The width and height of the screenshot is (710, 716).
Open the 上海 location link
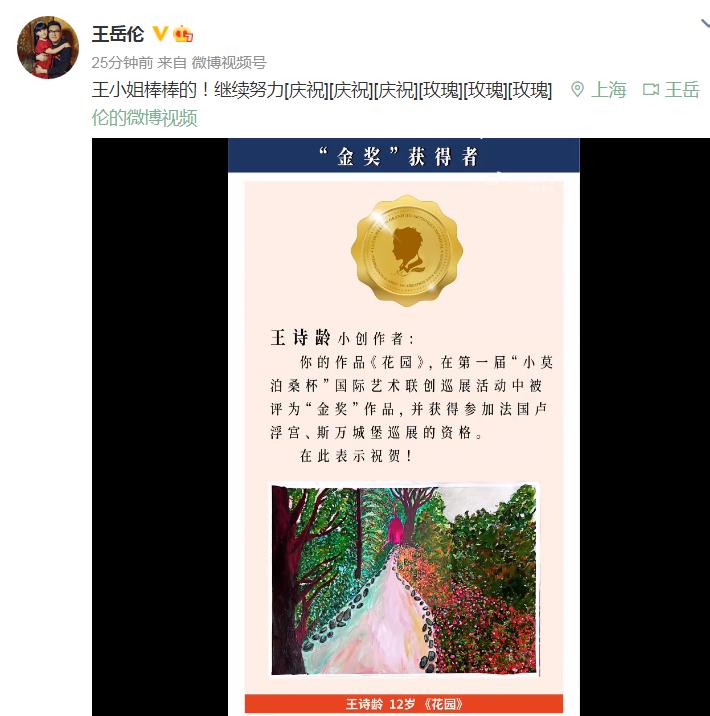tap(609, 90)
